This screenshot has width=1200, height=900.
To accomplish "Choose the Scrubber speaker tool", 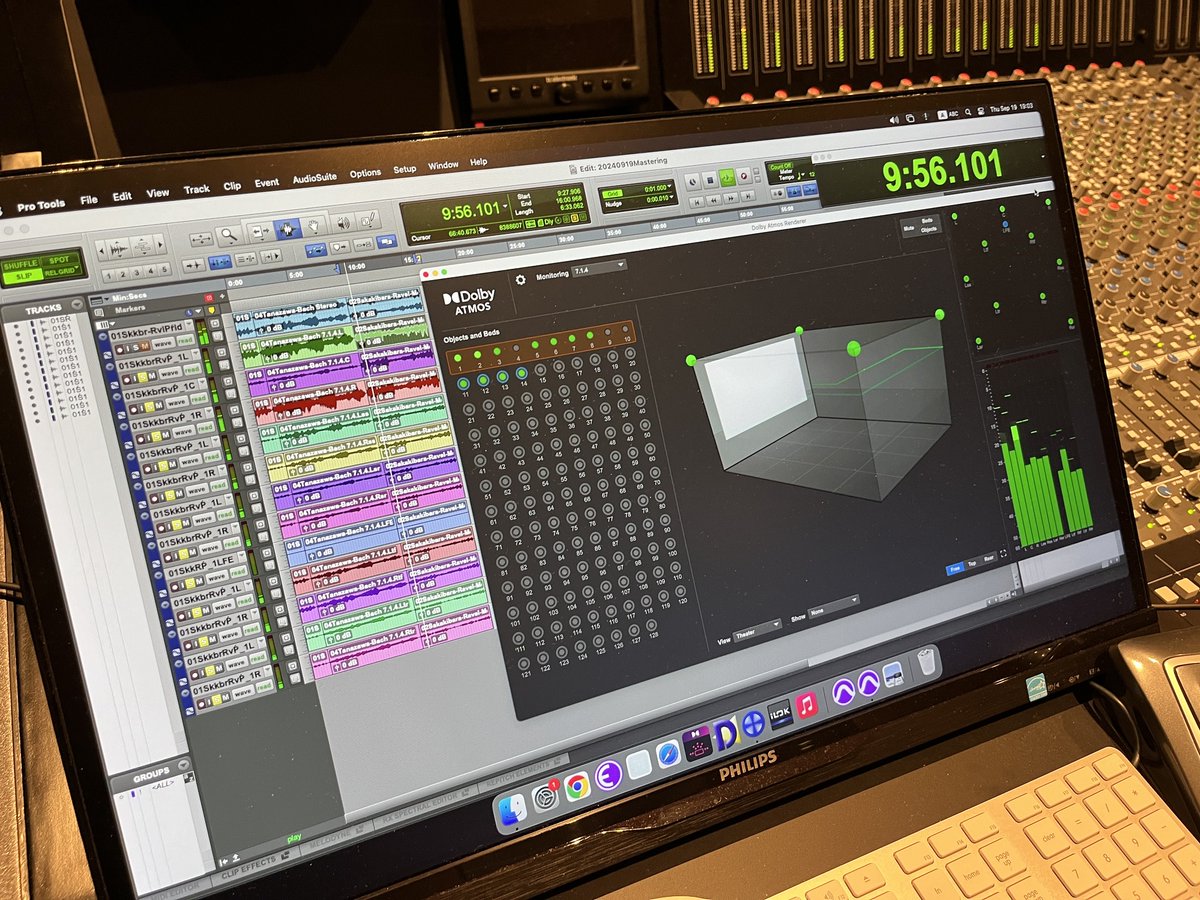I will [342, 224].
